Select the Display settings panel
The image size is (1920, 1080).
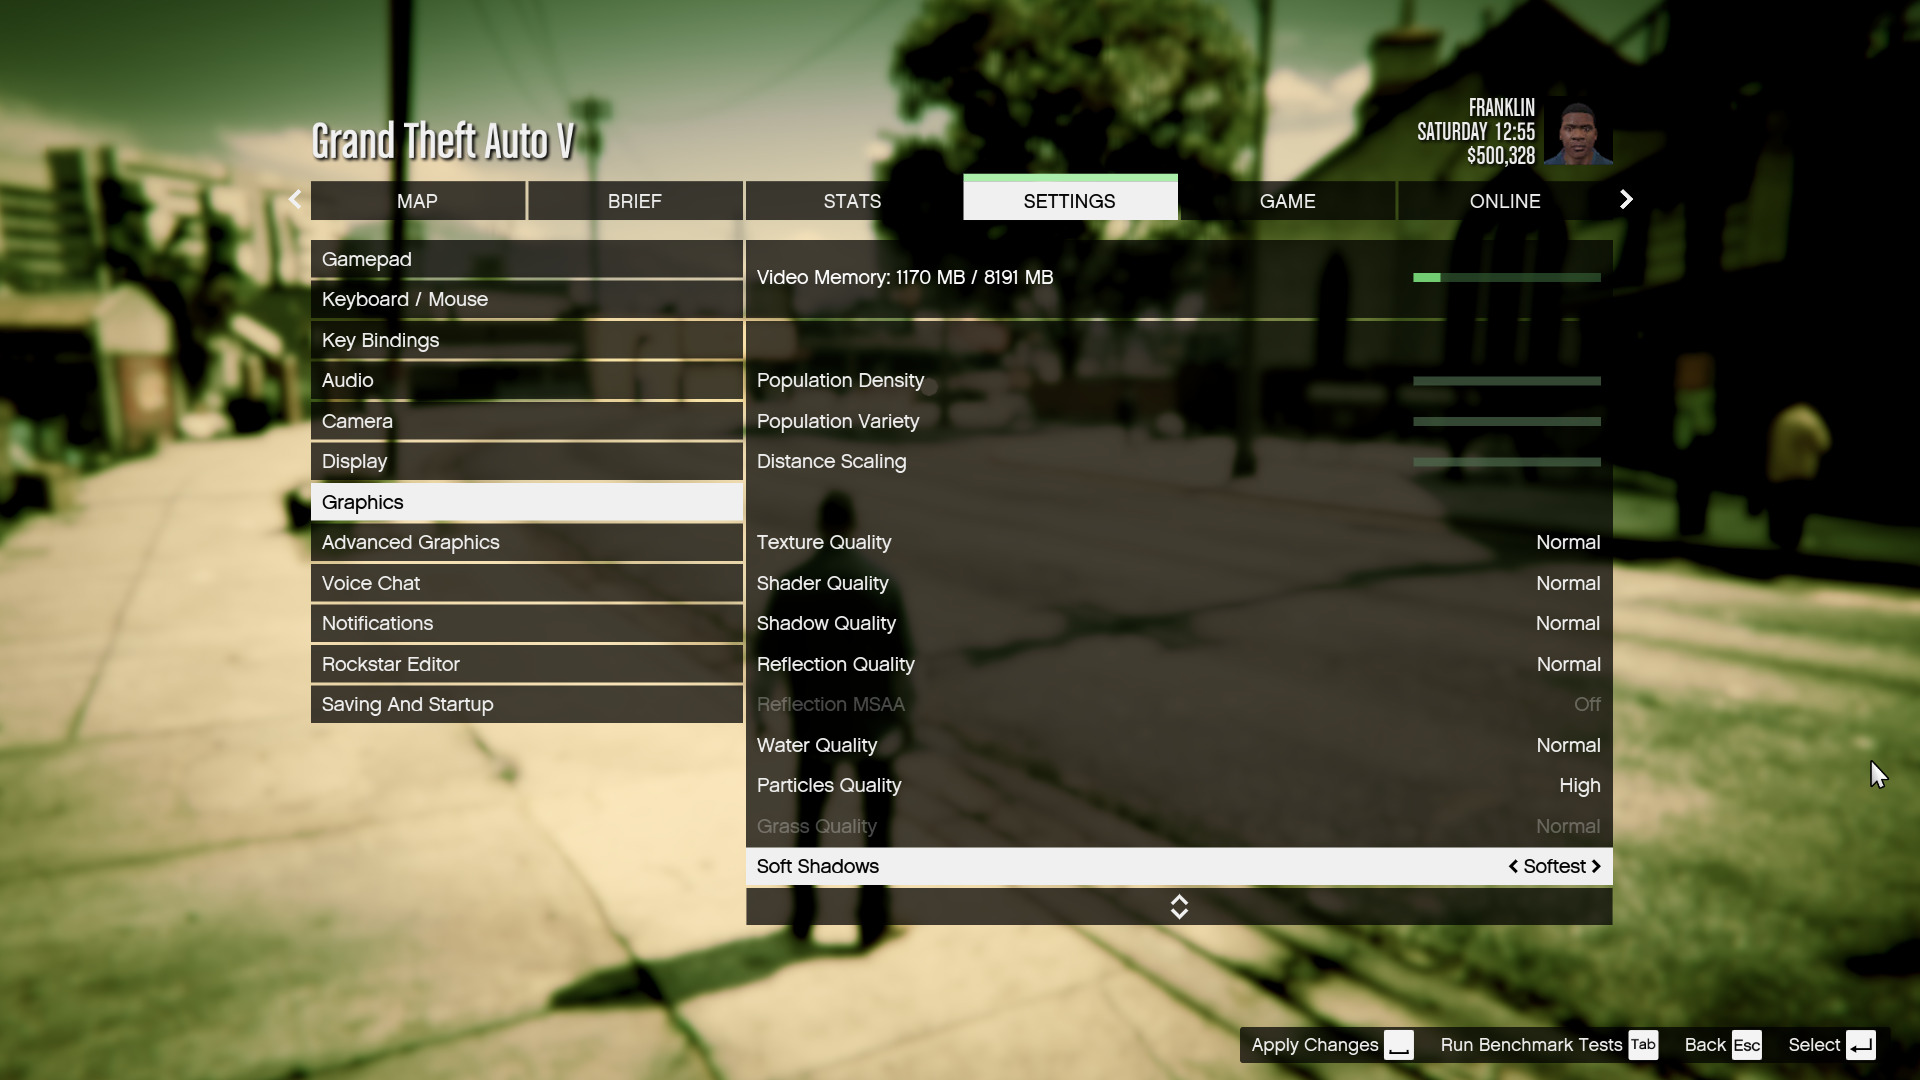353,462
